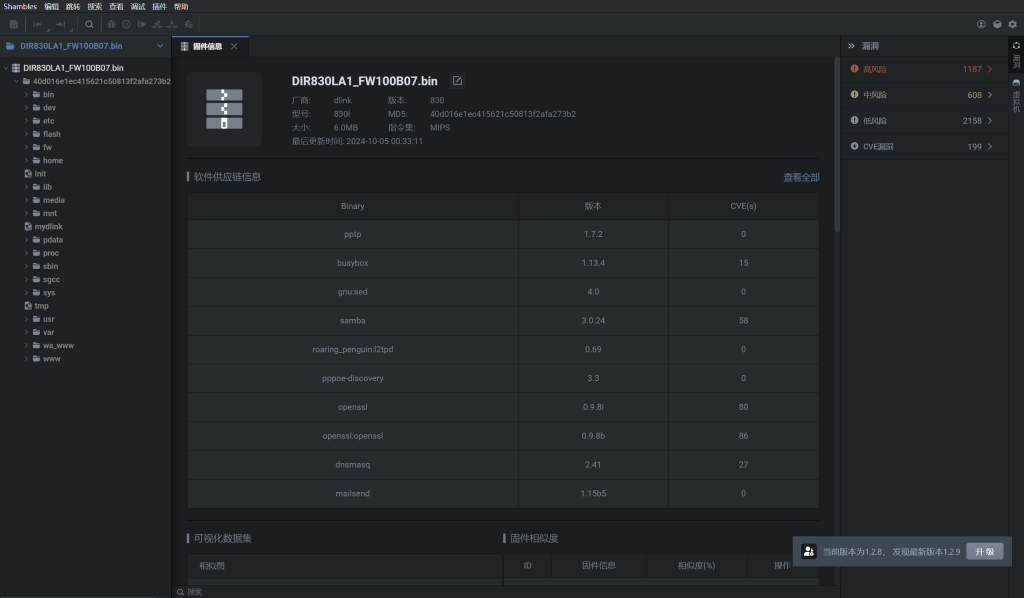Select the mydlink file in tree
The height and width of the screenshot is (598, 1024).
(48, 227)
